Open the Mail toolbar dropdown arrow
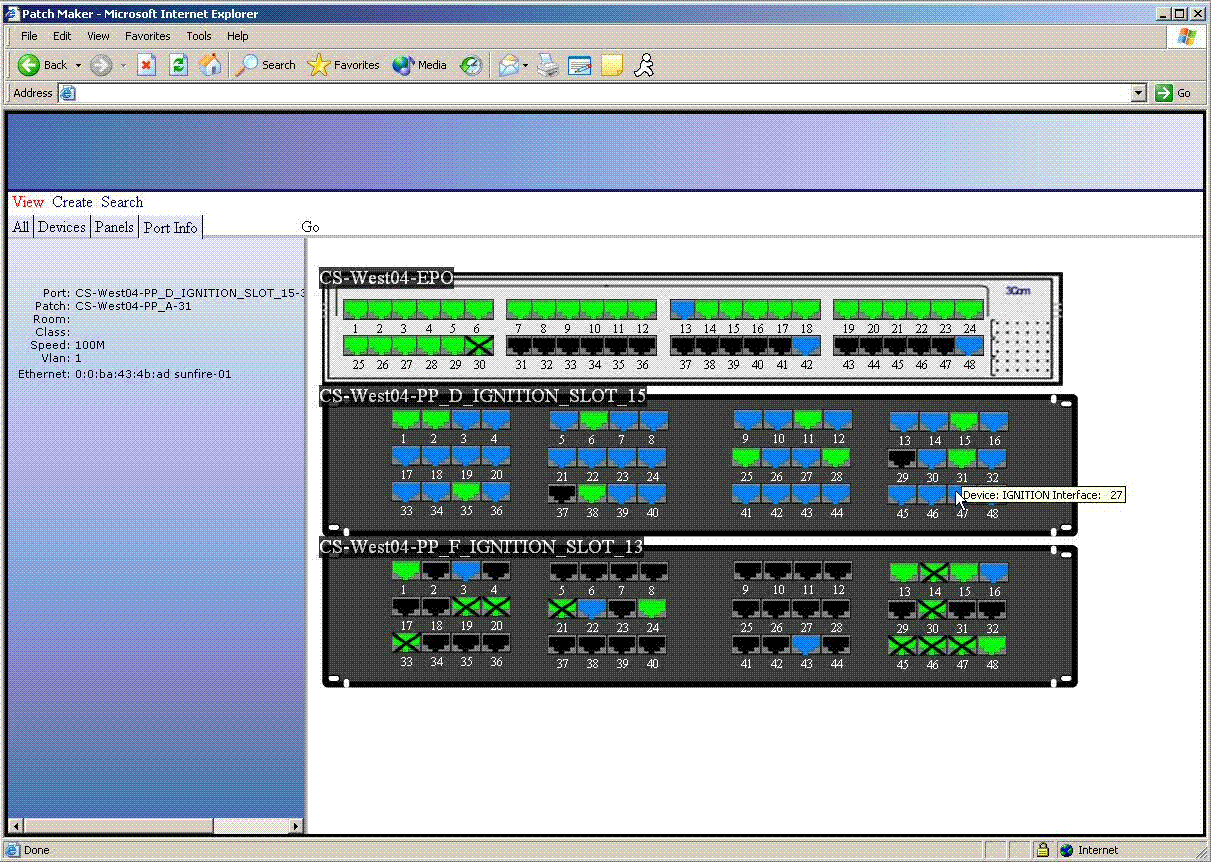Screen dimensions: 1211x862 [525, 65]
